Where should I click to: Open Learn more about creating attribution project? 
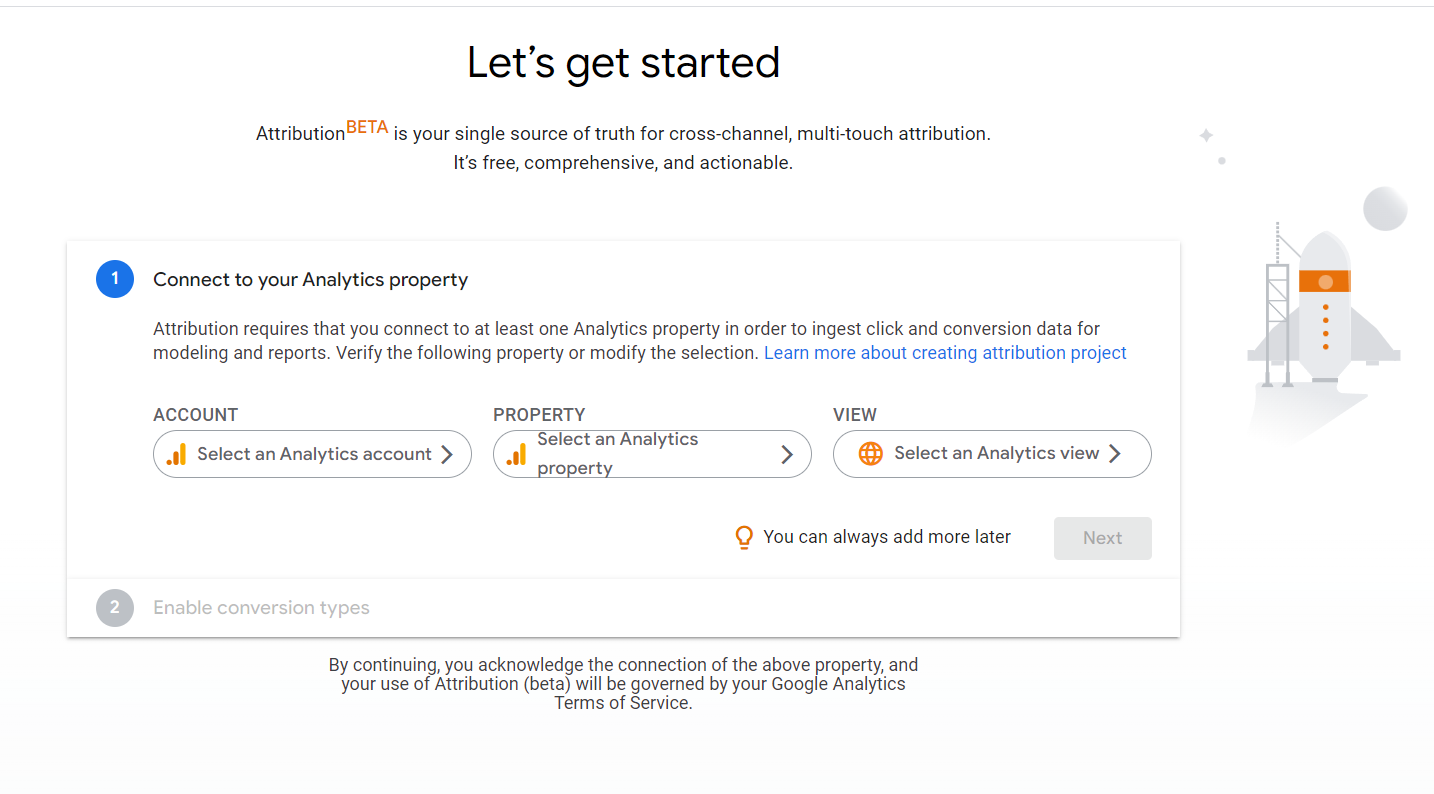click(x=945, y=353)
